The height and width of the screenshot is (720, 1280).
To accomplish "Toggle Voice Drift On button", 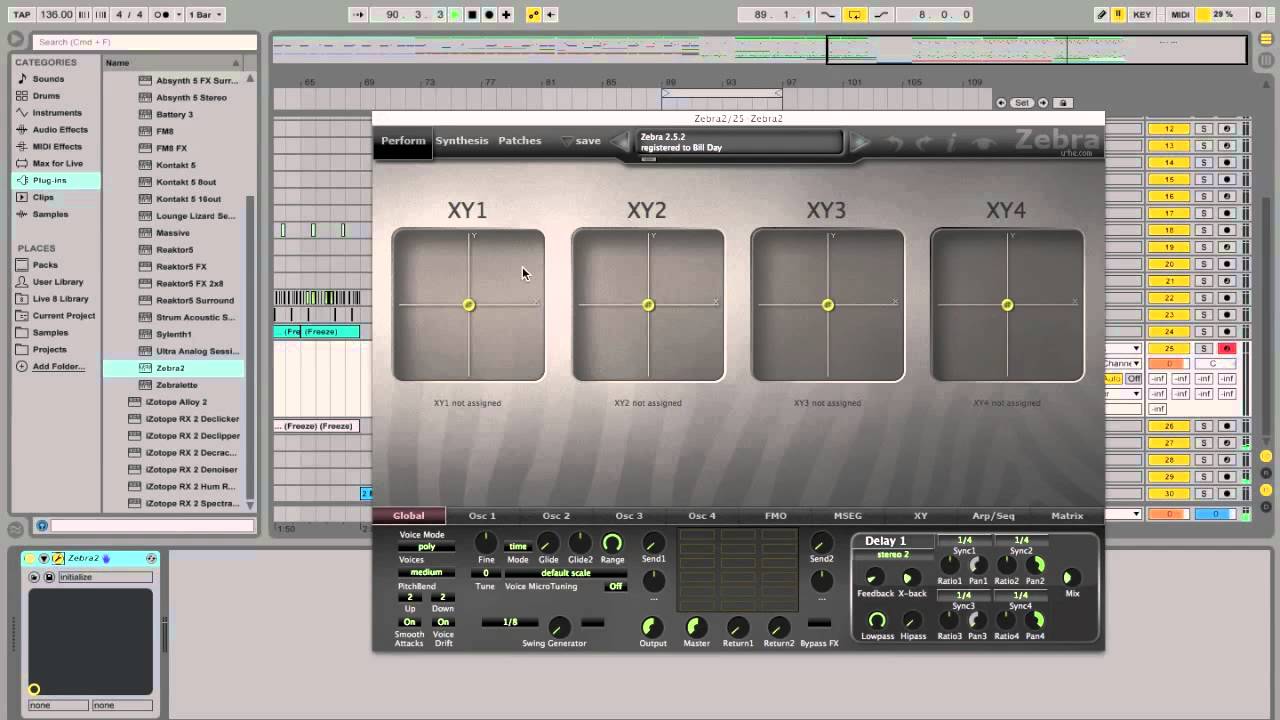I will pyautogui.click(x=443, y=622).
